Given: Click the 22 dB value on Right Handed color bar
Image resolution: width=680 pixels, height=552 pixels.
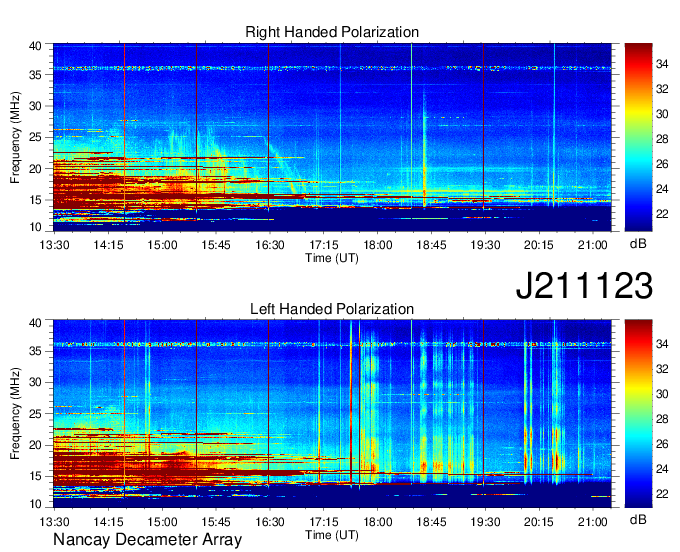Looking at the screenshot, I should click(x=662, y=214).
